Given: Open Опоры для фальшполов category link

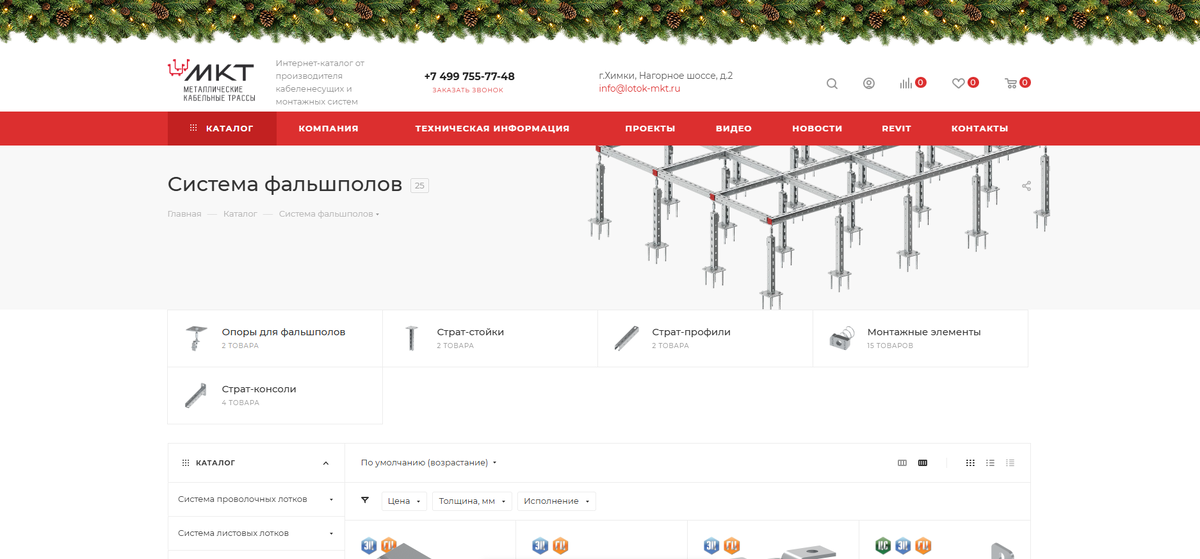Looking at the screenshot, I should [x=284, y=332].
